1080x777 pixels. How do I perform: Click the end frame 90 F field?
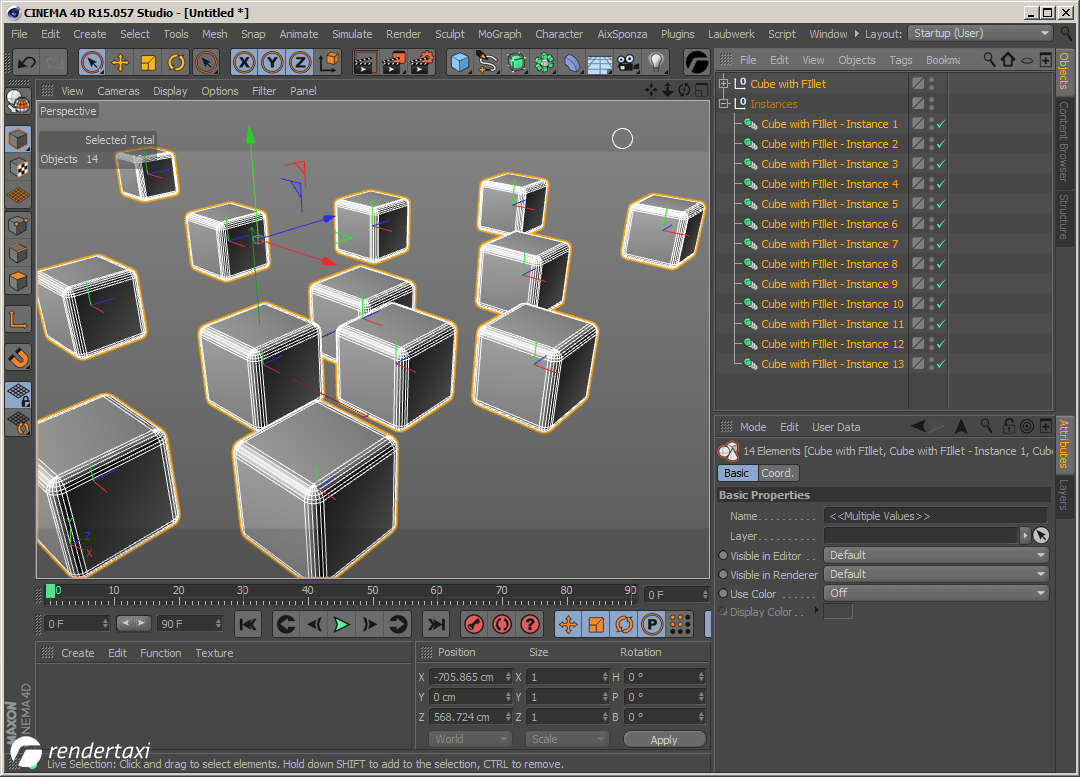(x=189, y=624)
